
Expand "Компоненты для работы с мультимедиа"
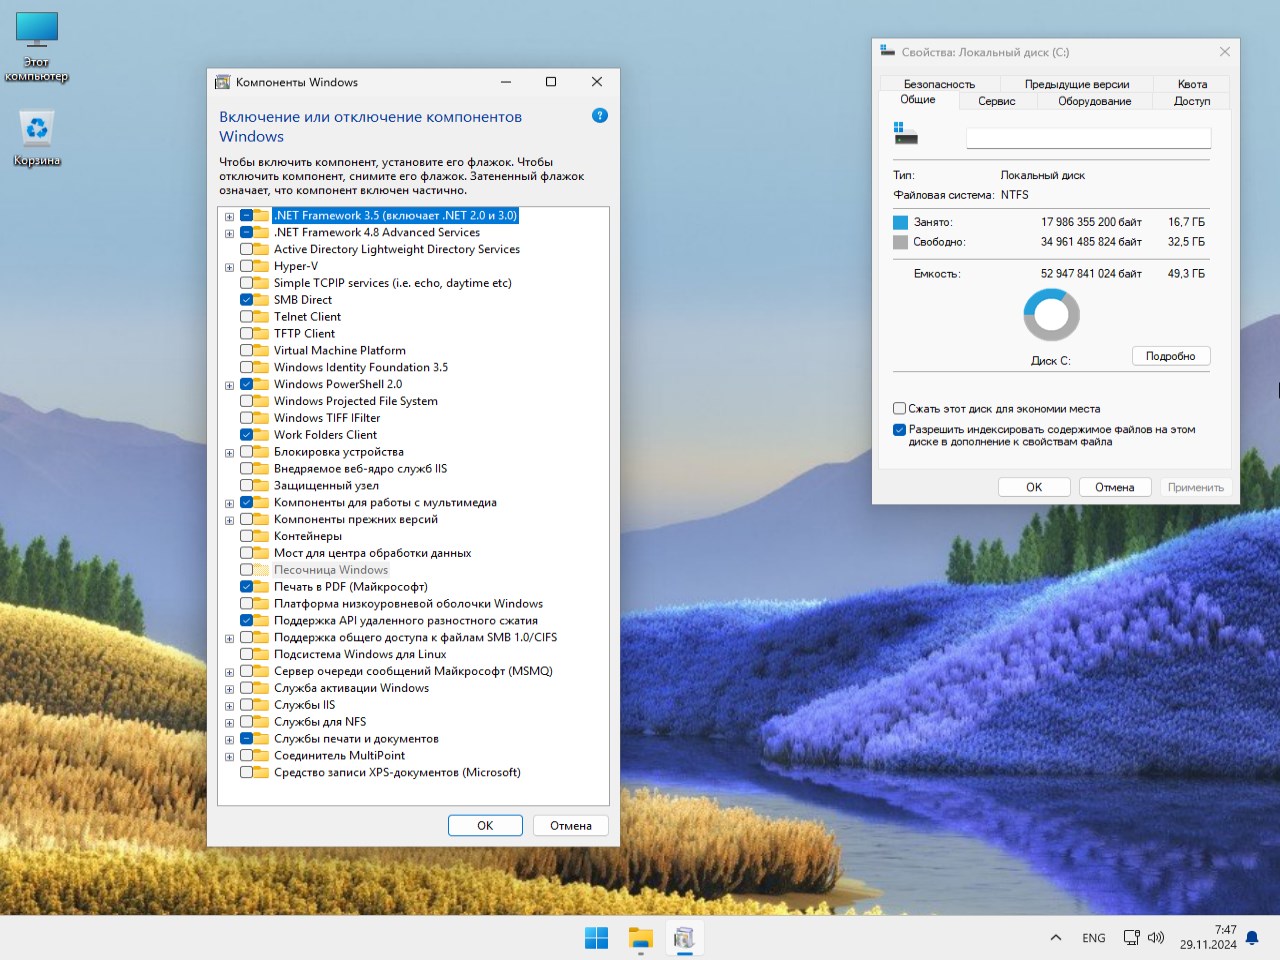click(x=230, y=503)
